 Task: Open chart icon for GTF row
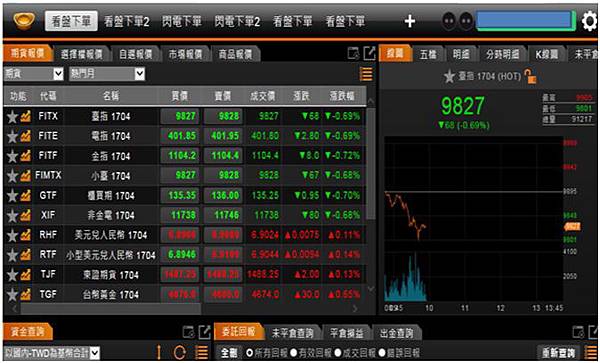pos(26,196)
